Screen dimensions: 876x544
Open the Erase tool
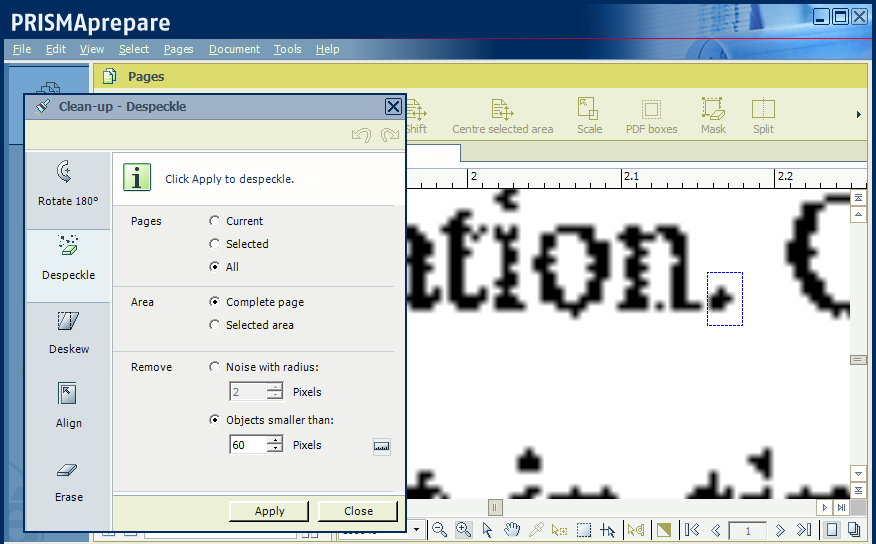tap(68, 479)
